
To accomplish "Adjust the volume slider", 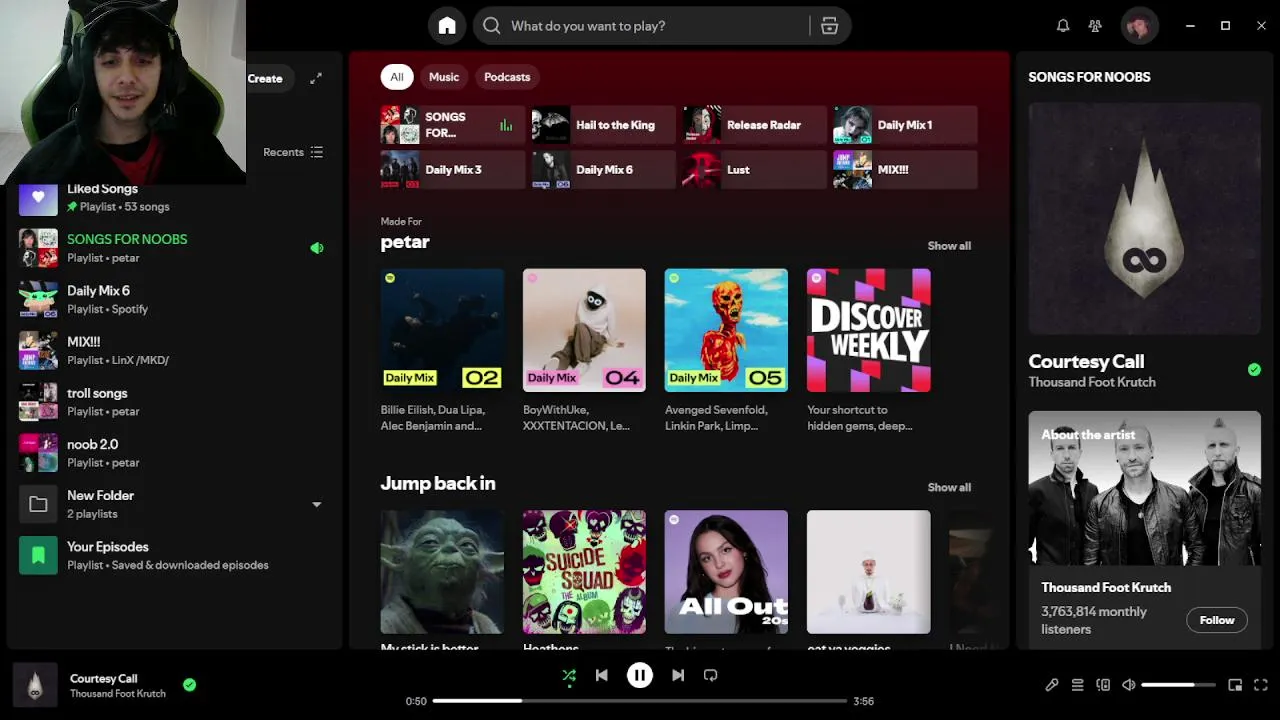I will point(1178,685).
